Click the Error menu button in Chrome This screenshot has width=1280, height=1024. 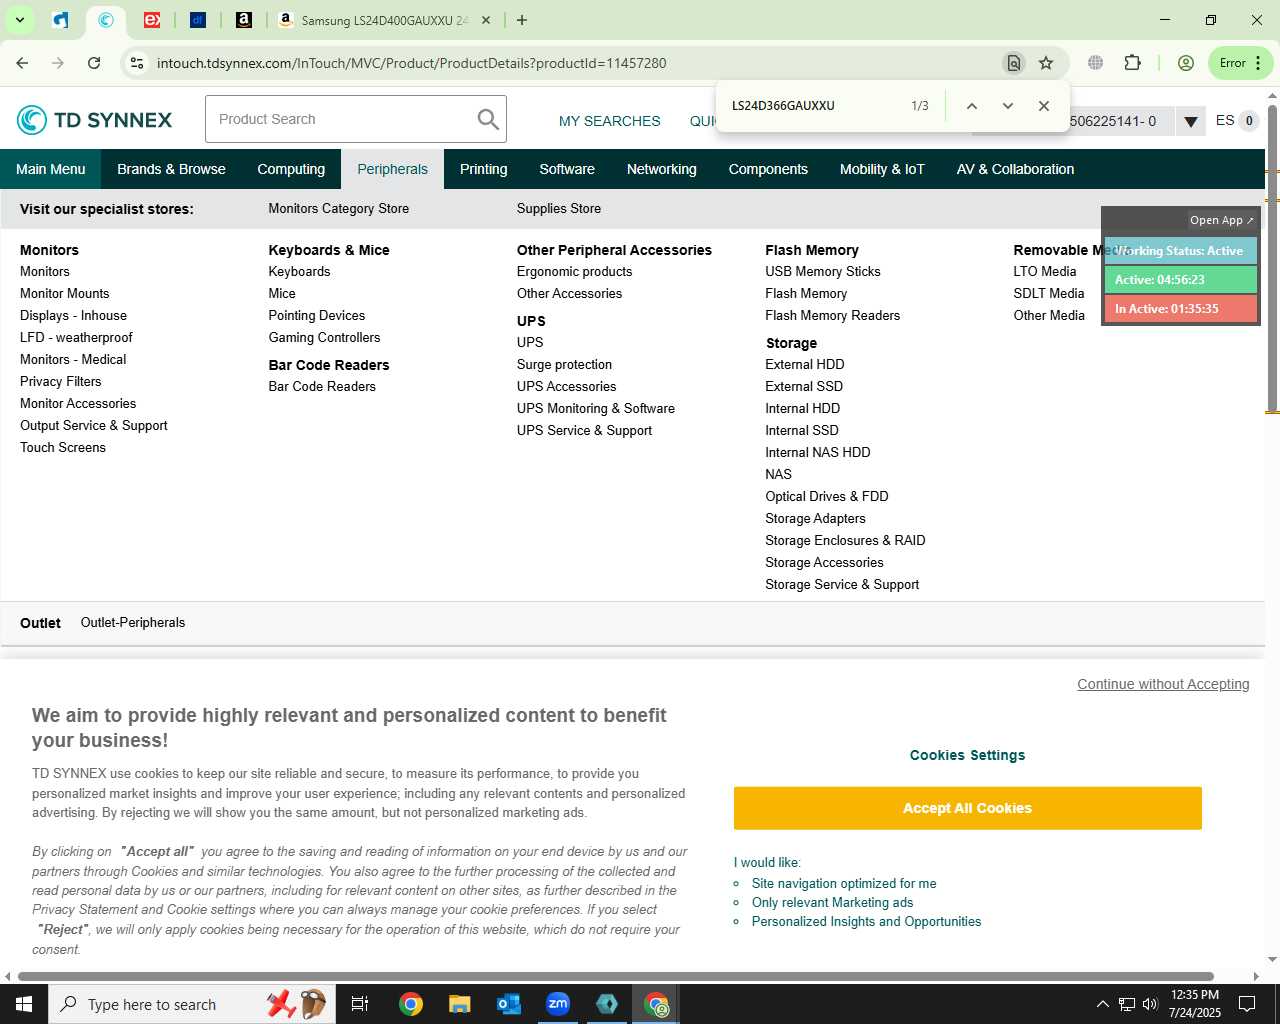point(1241,63)
